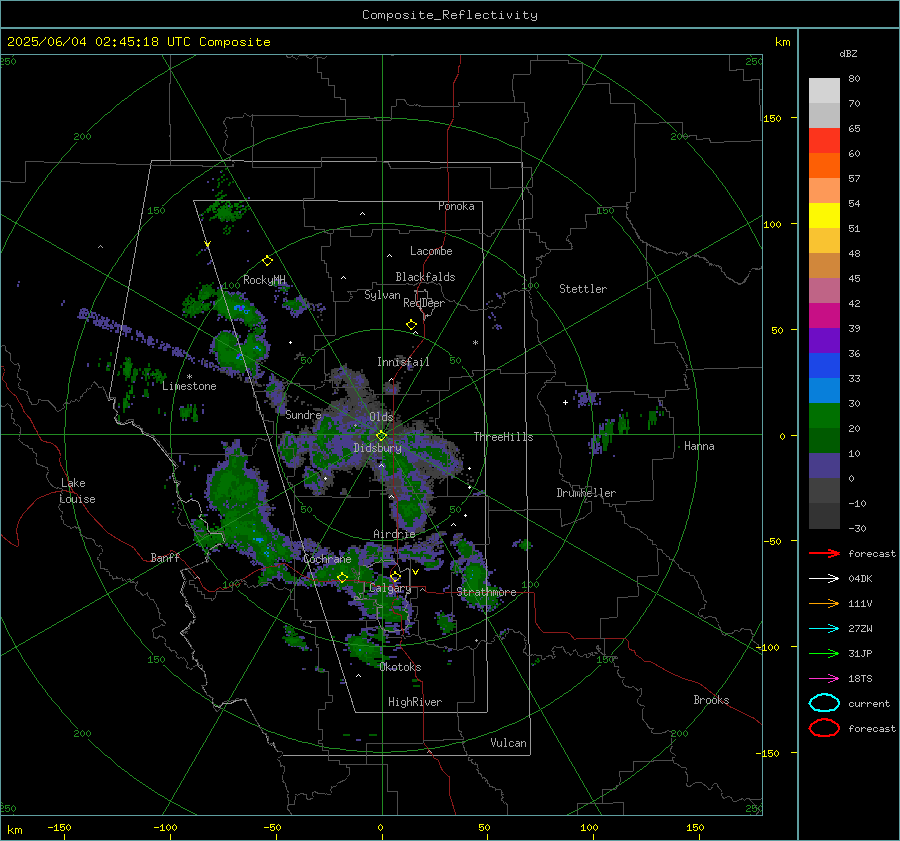Screen dimensions: 900x841
Task: Click the Sylvan label
Action: point(382,295)
